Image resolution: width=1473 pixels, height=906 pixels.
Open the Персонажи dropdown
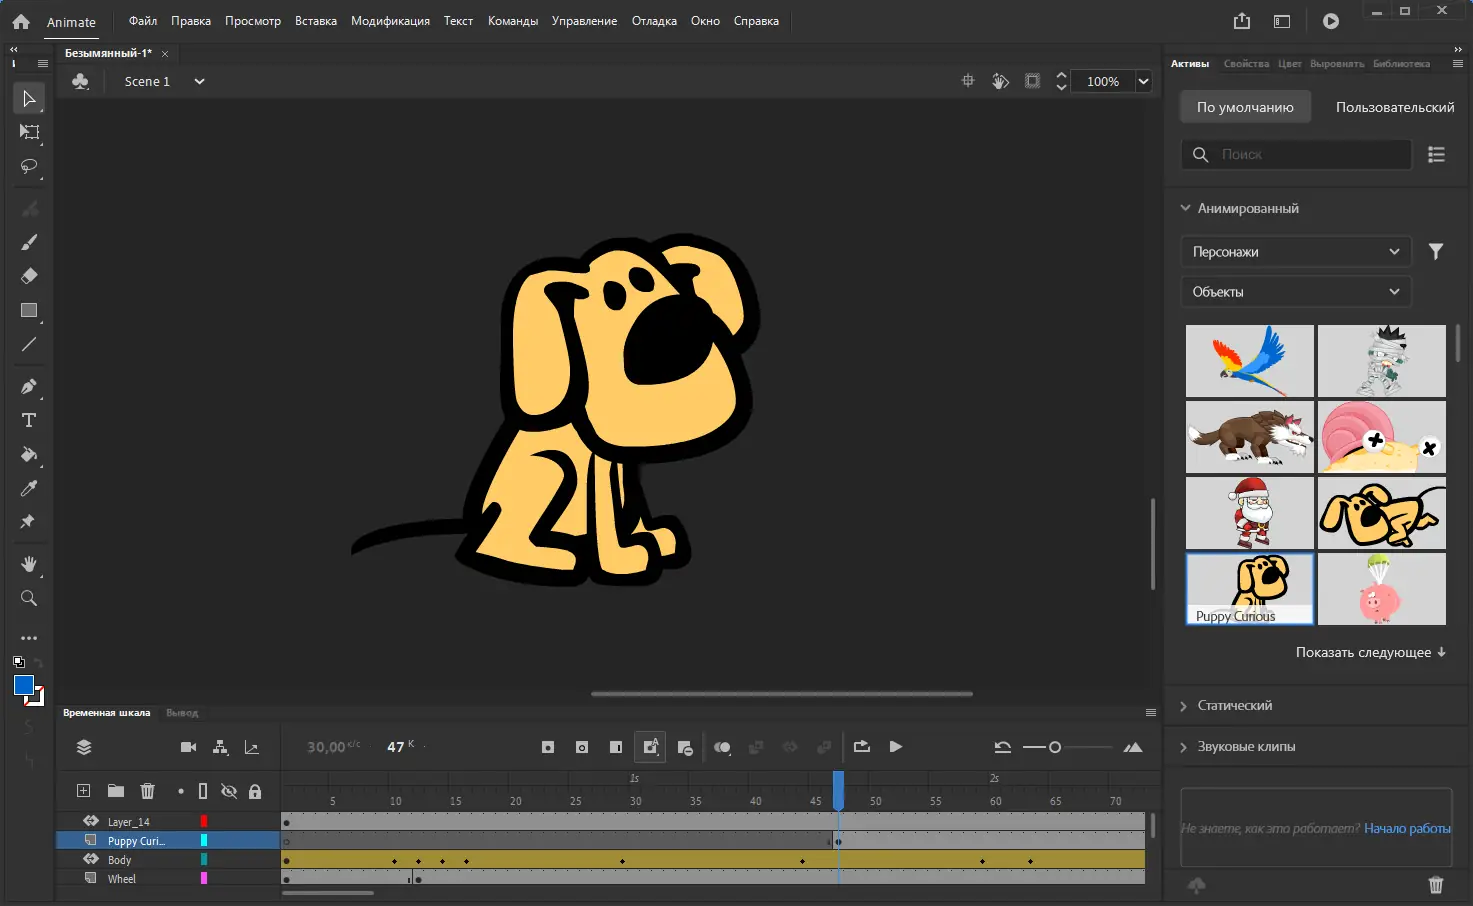click(1295, 252)
